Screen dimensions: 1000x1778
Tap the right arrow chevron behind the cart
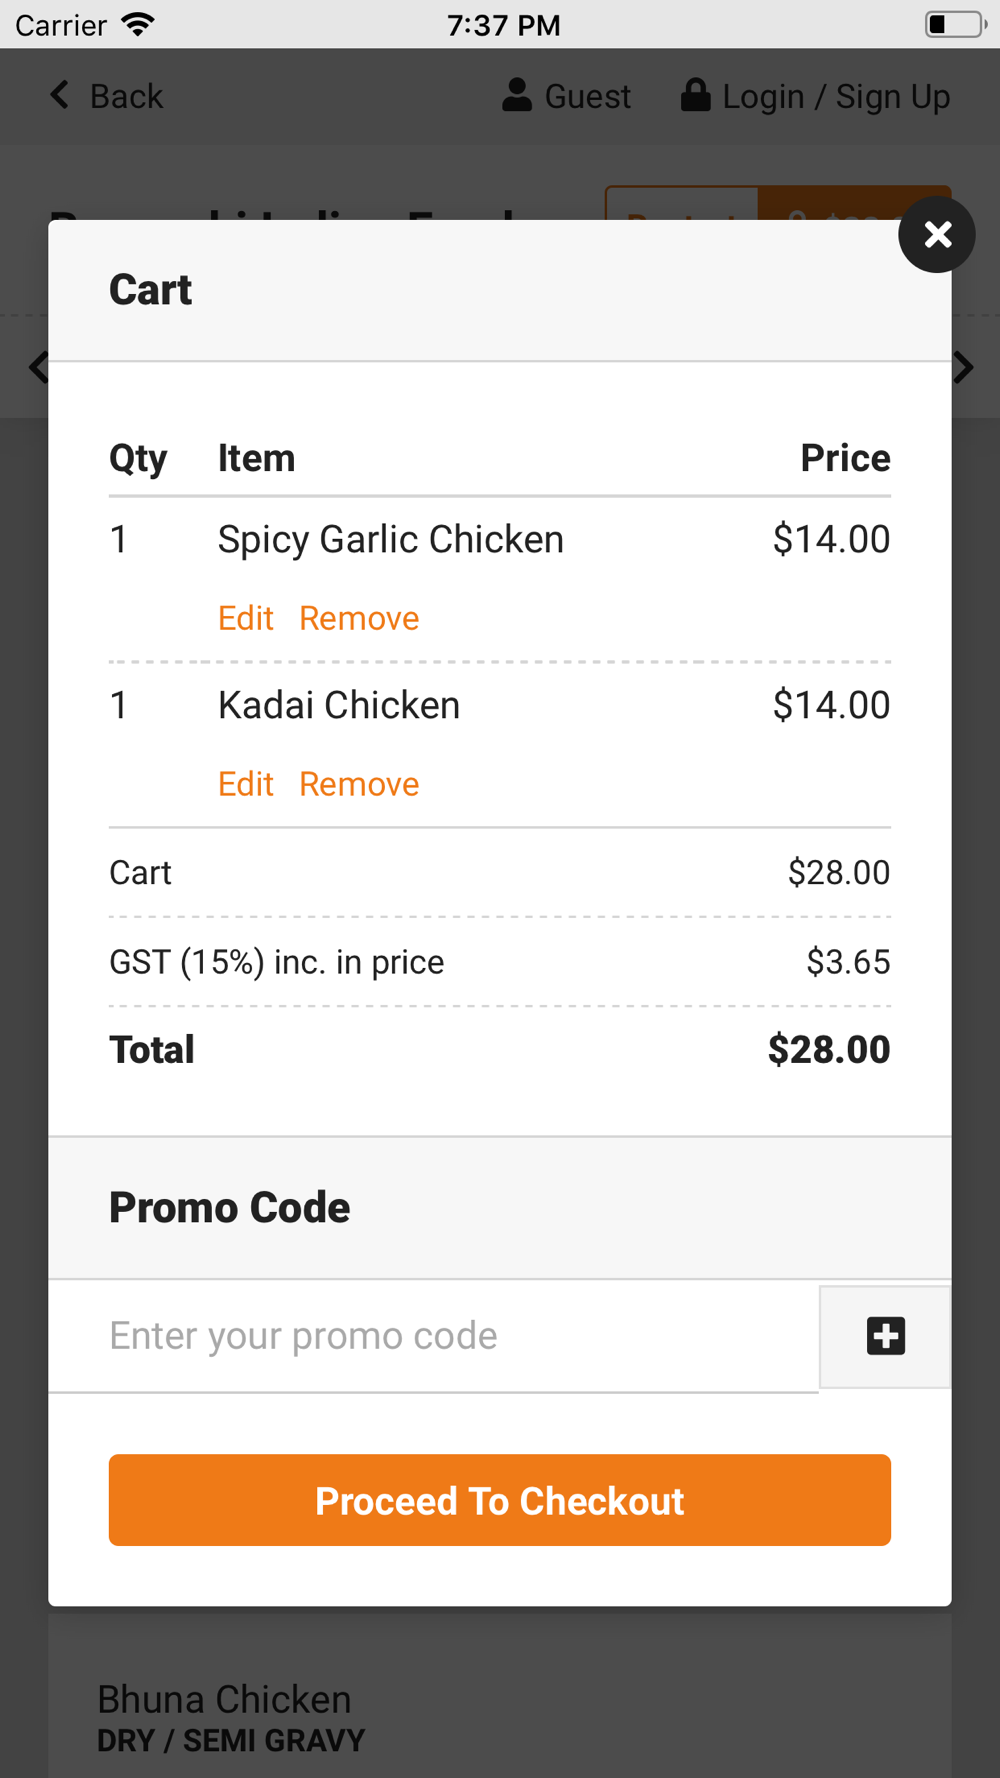[x=964, y=368]
